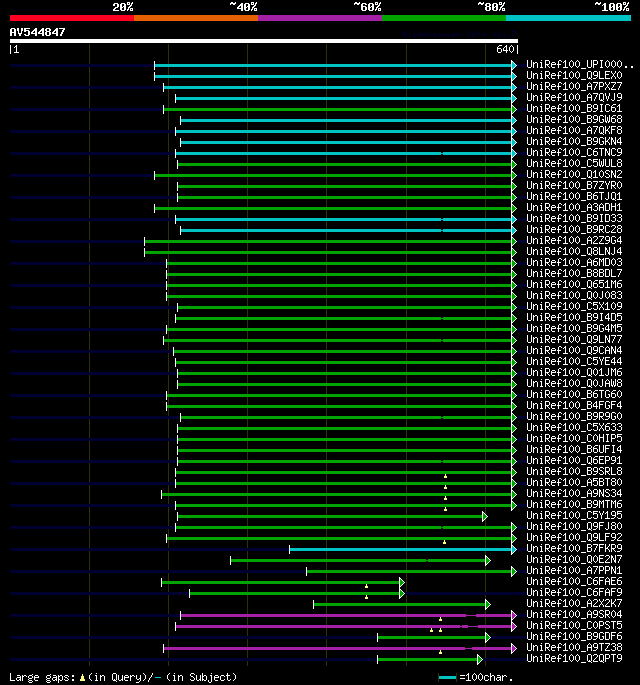Viewport: 640px width, 685px height.
Task: Open UniRef100_Q651M6 entry
Action: (574, 284)
